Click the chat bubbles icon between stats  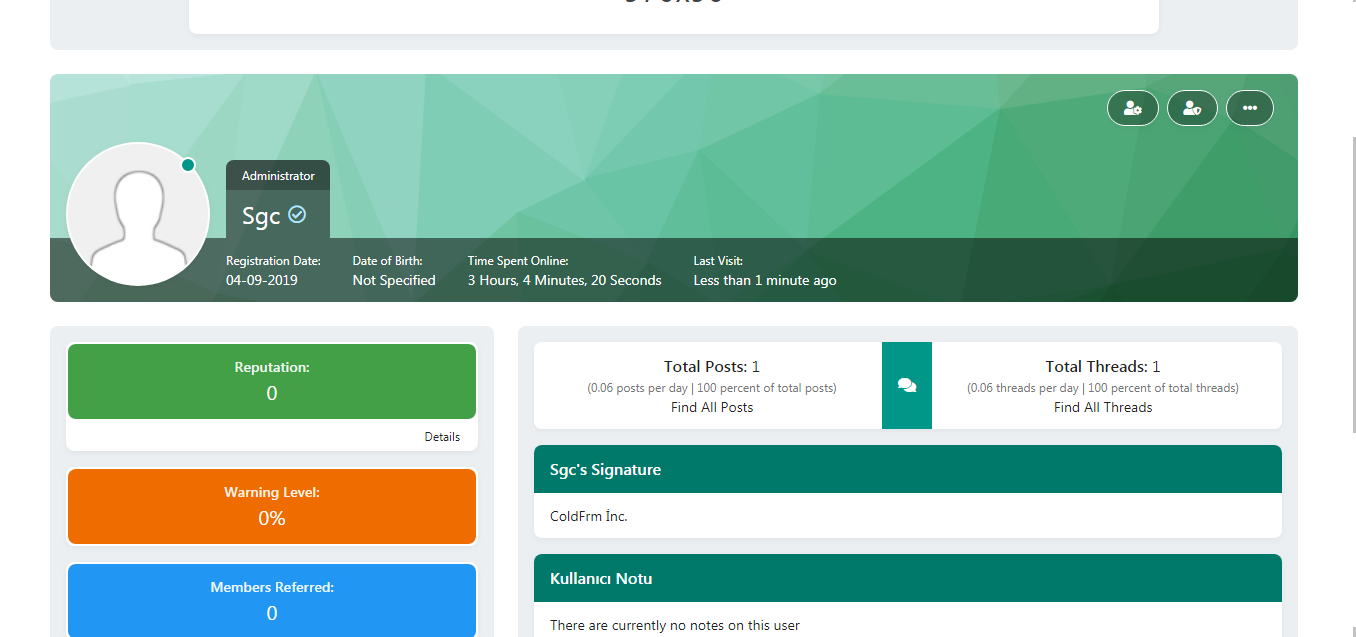pos(906,386)
